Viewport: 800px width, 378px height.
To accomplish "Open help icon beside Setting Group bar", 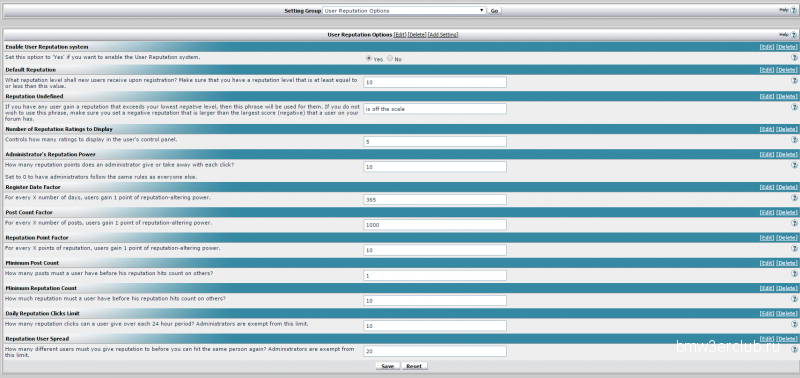I will click(x=793, y=10).
